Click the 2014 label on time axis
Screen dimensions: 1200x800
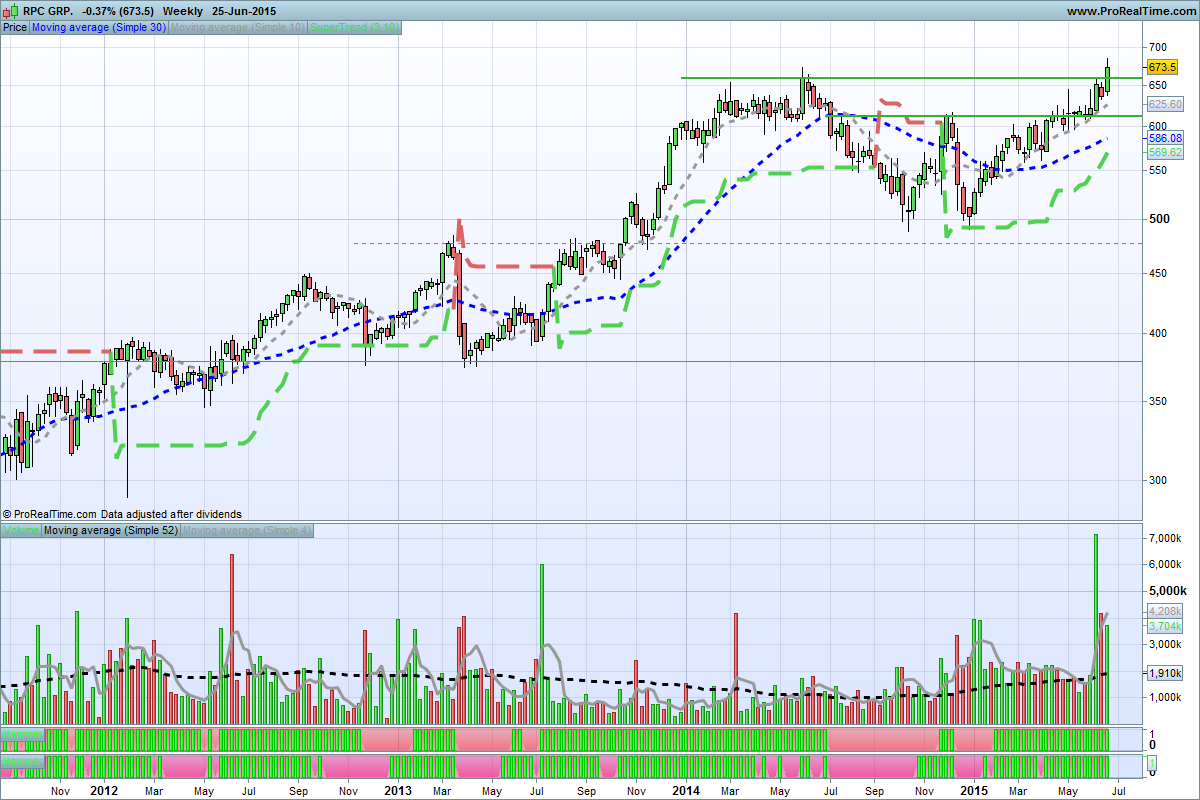(685, 790)
